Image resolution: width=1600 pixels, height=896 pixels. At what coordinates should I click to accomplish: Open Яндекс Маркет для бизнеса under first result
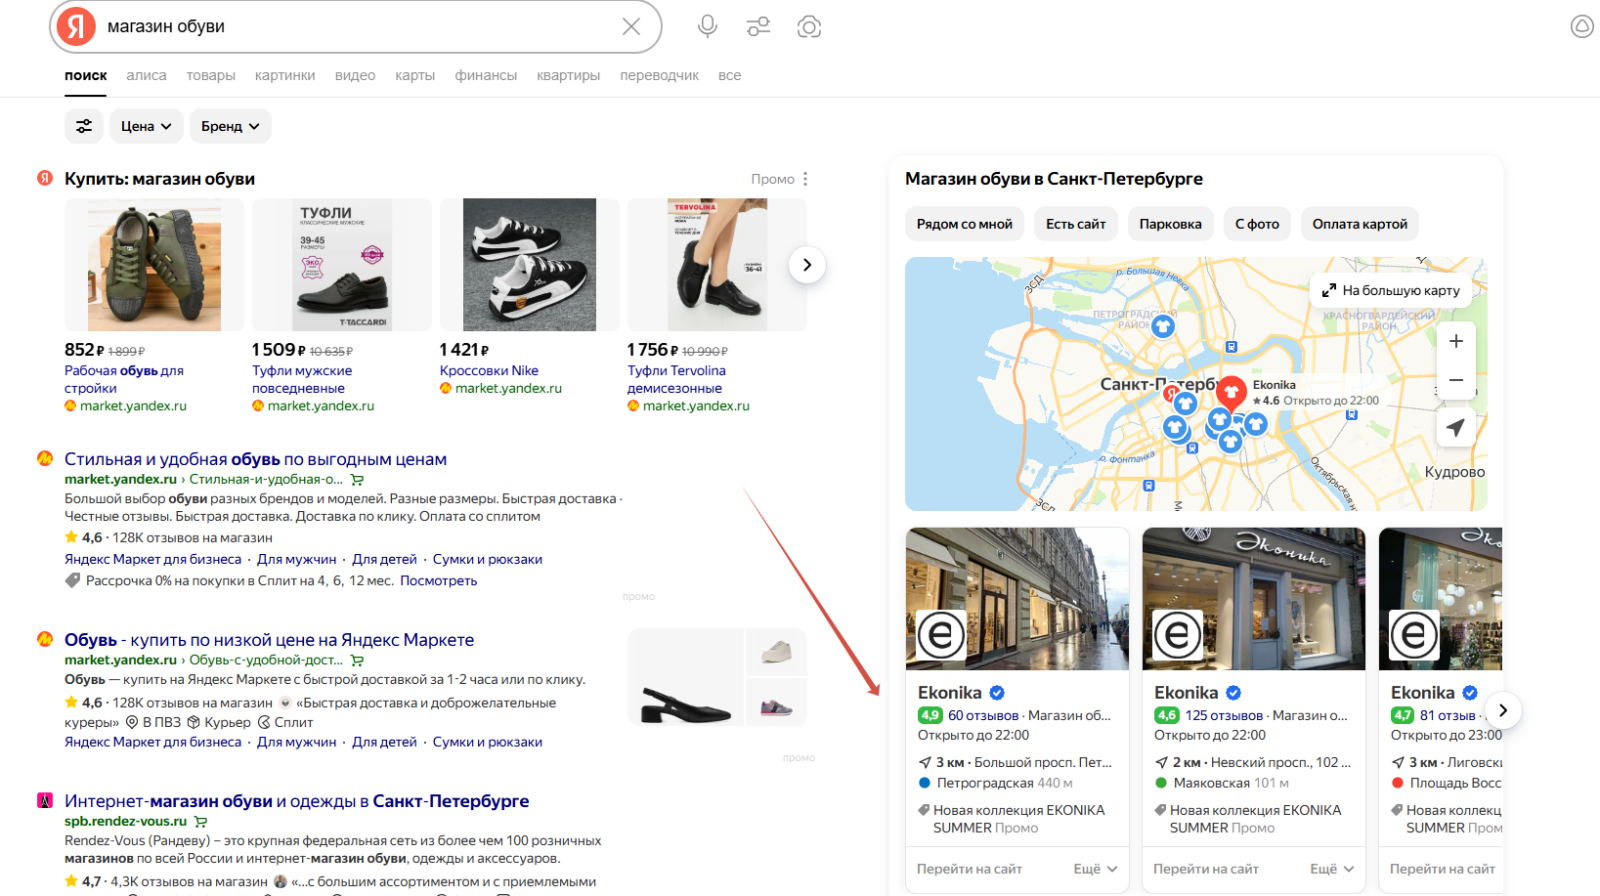(153, 560)
